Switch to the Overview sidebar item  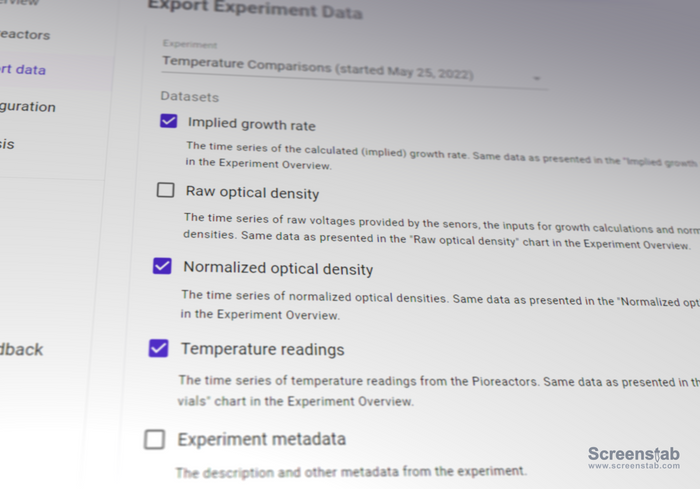tap(20, 3)
